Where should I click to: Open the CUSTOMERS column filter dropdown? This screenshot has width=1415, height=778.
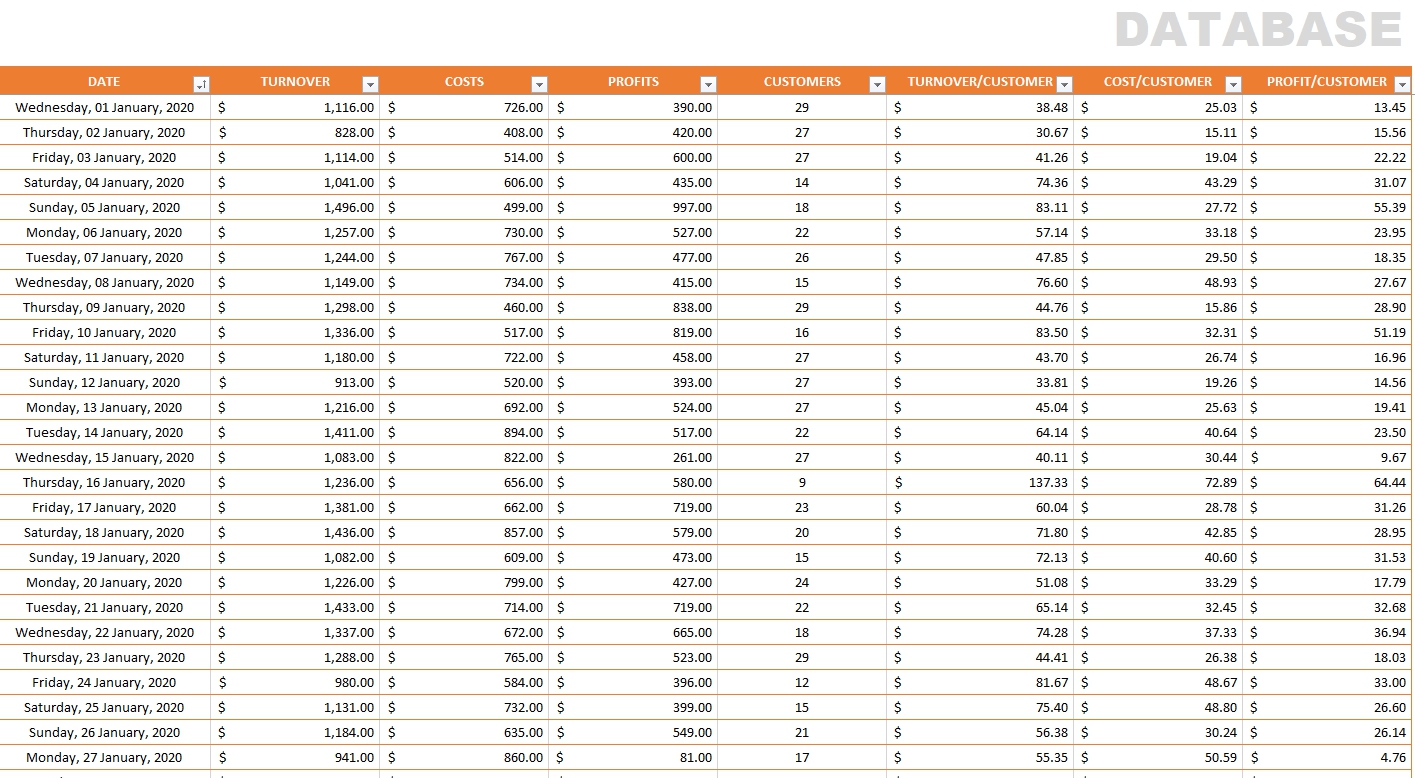pyautogui.click(x=877, y=85)
